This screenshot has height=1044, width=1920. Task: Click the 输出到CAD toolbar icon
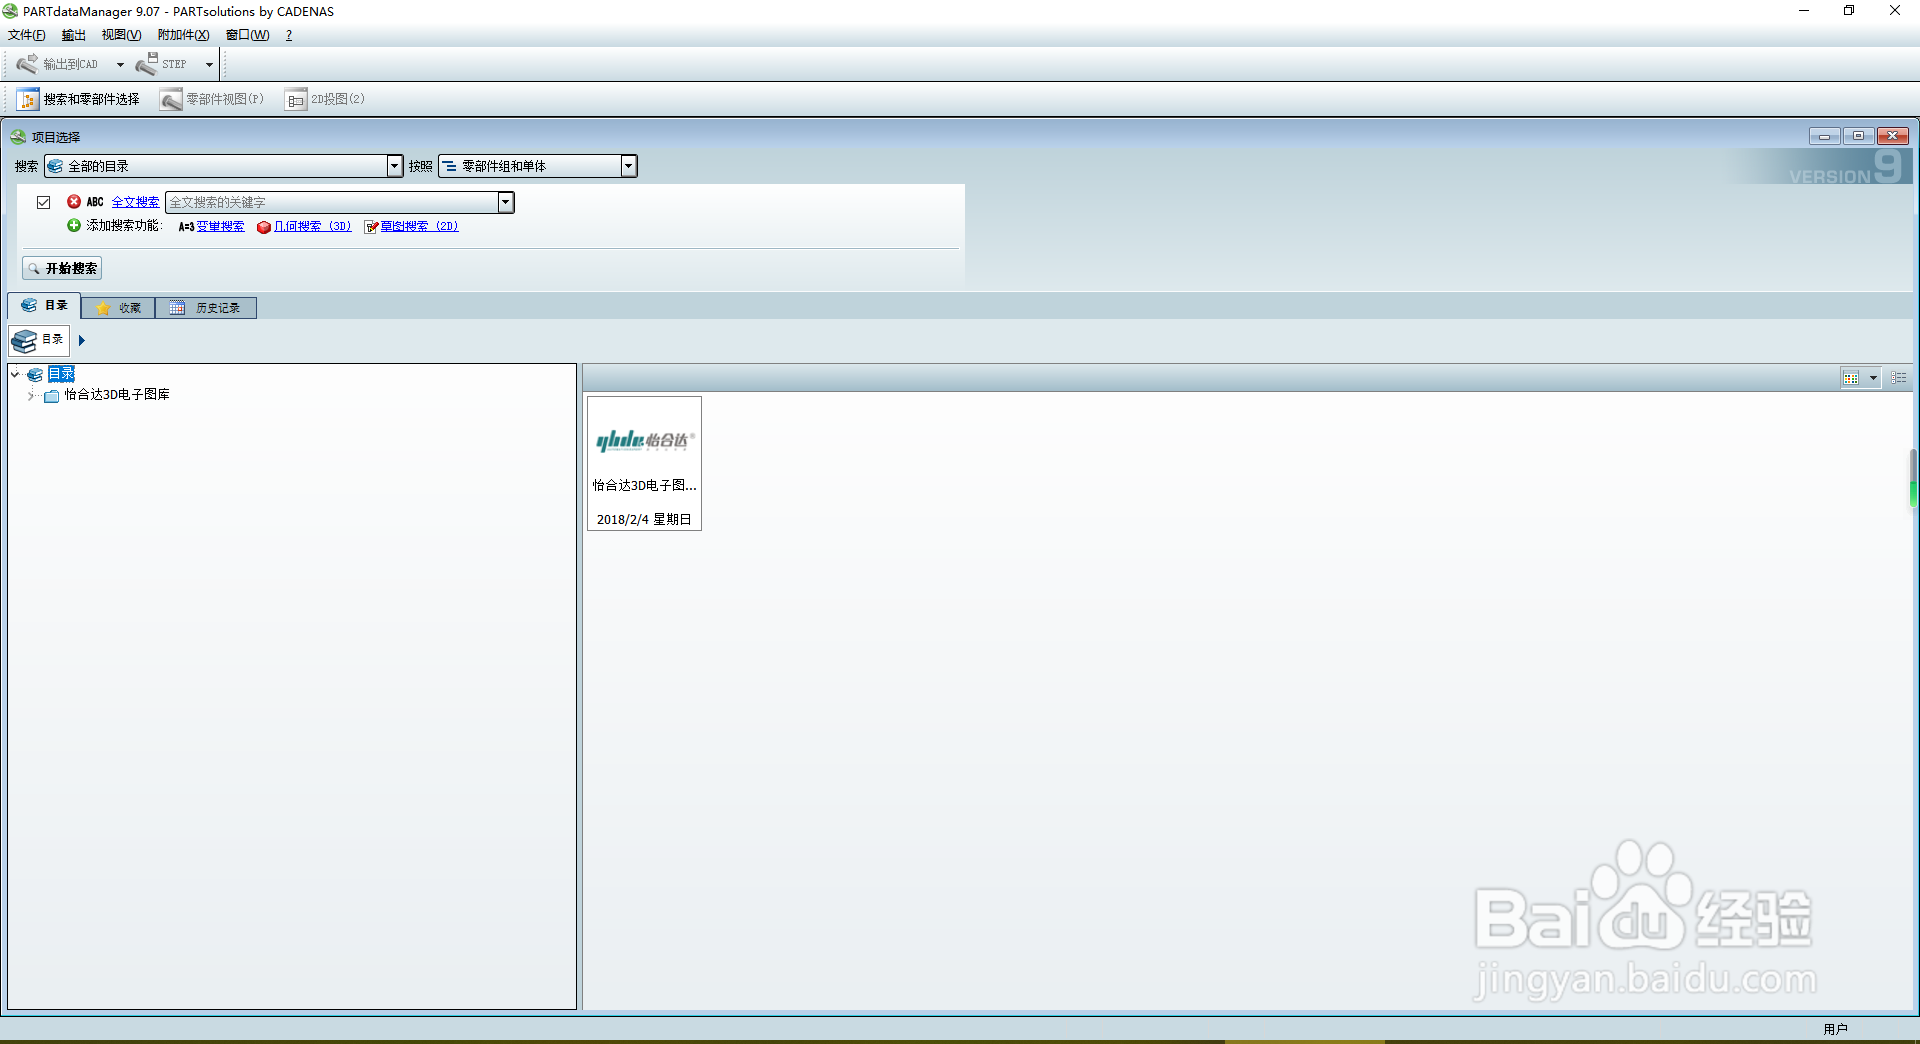click(27, 63)
